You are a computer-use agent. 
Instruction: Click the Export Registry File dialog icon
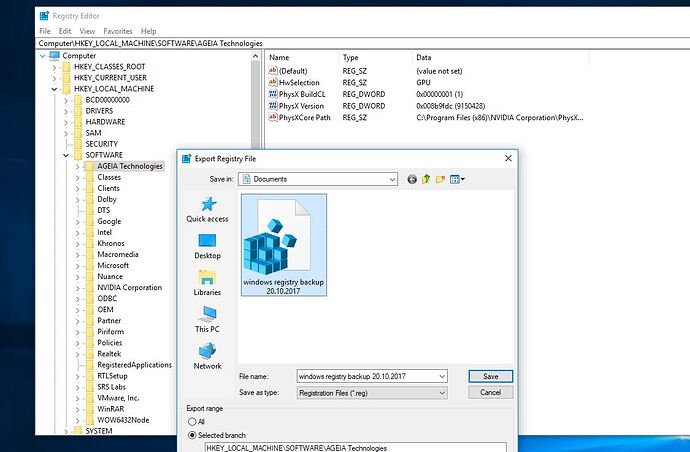pyautogui.click(x=187, y=158)
